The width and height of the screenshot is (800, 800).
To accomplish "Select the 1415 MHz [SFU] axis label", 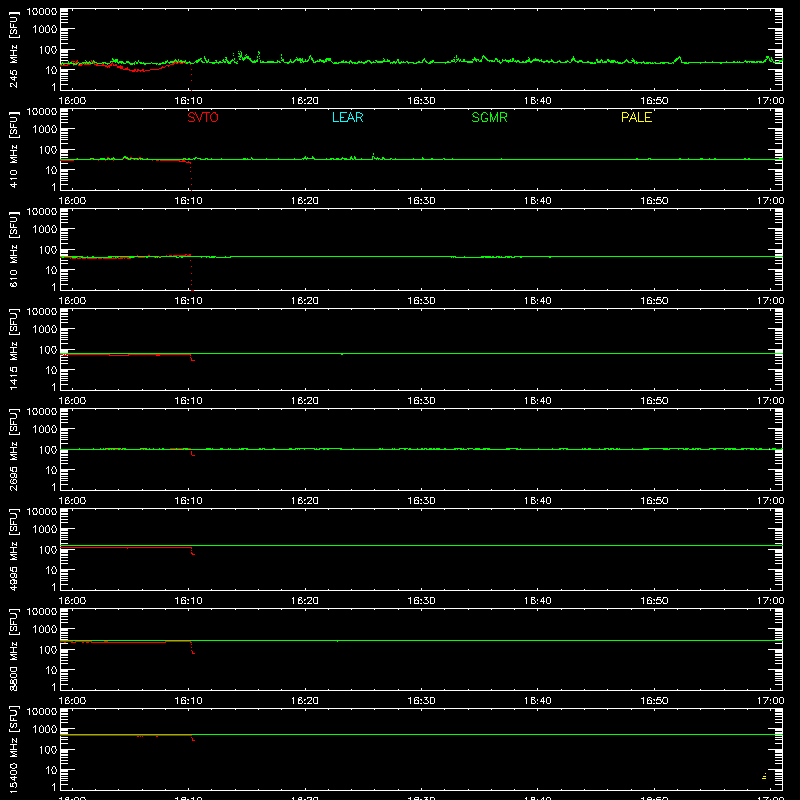I will 13,349.
